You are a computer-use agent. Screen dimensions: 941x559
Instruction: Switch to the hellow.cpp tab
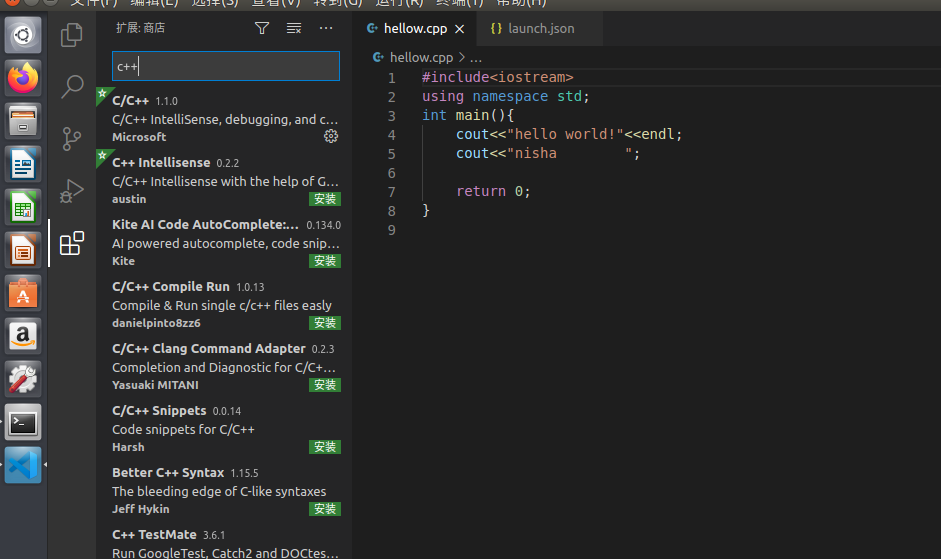pyautogui.click(x=415, y=29)
